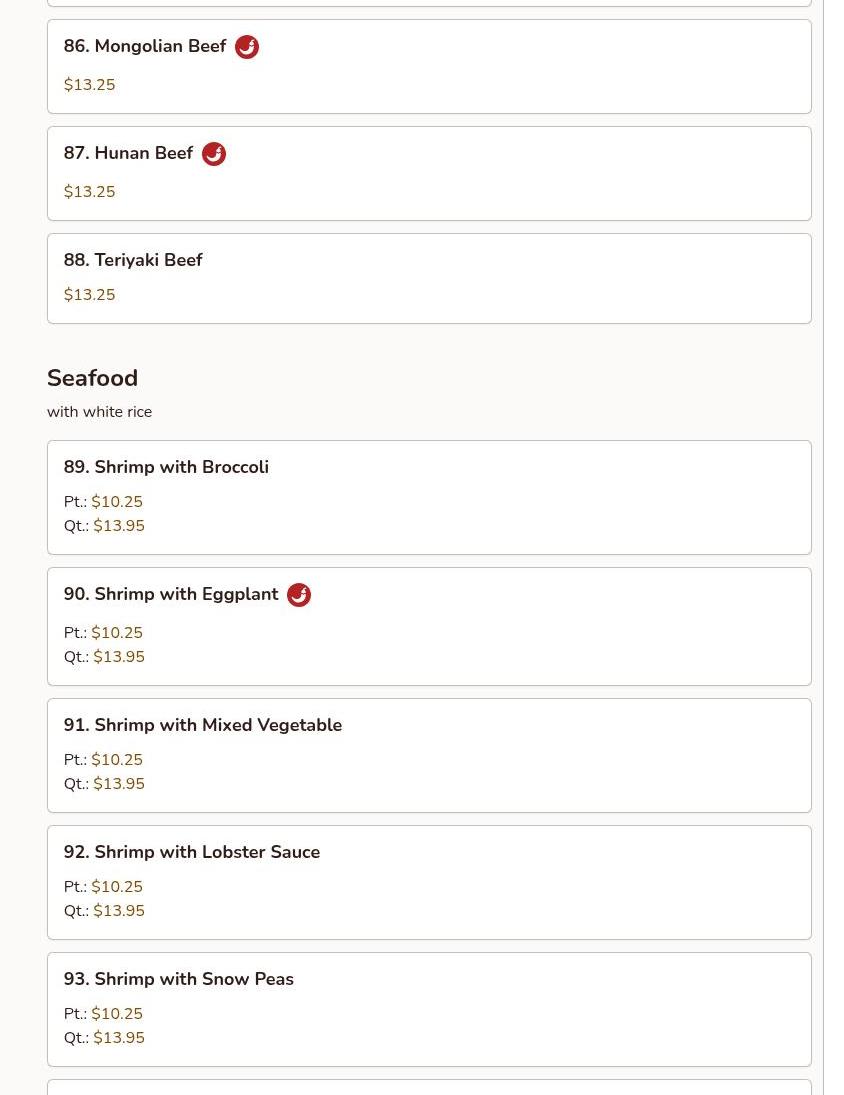
Task: Open the 86. Mongolian Beef item
Action: [x=145, y=47]
